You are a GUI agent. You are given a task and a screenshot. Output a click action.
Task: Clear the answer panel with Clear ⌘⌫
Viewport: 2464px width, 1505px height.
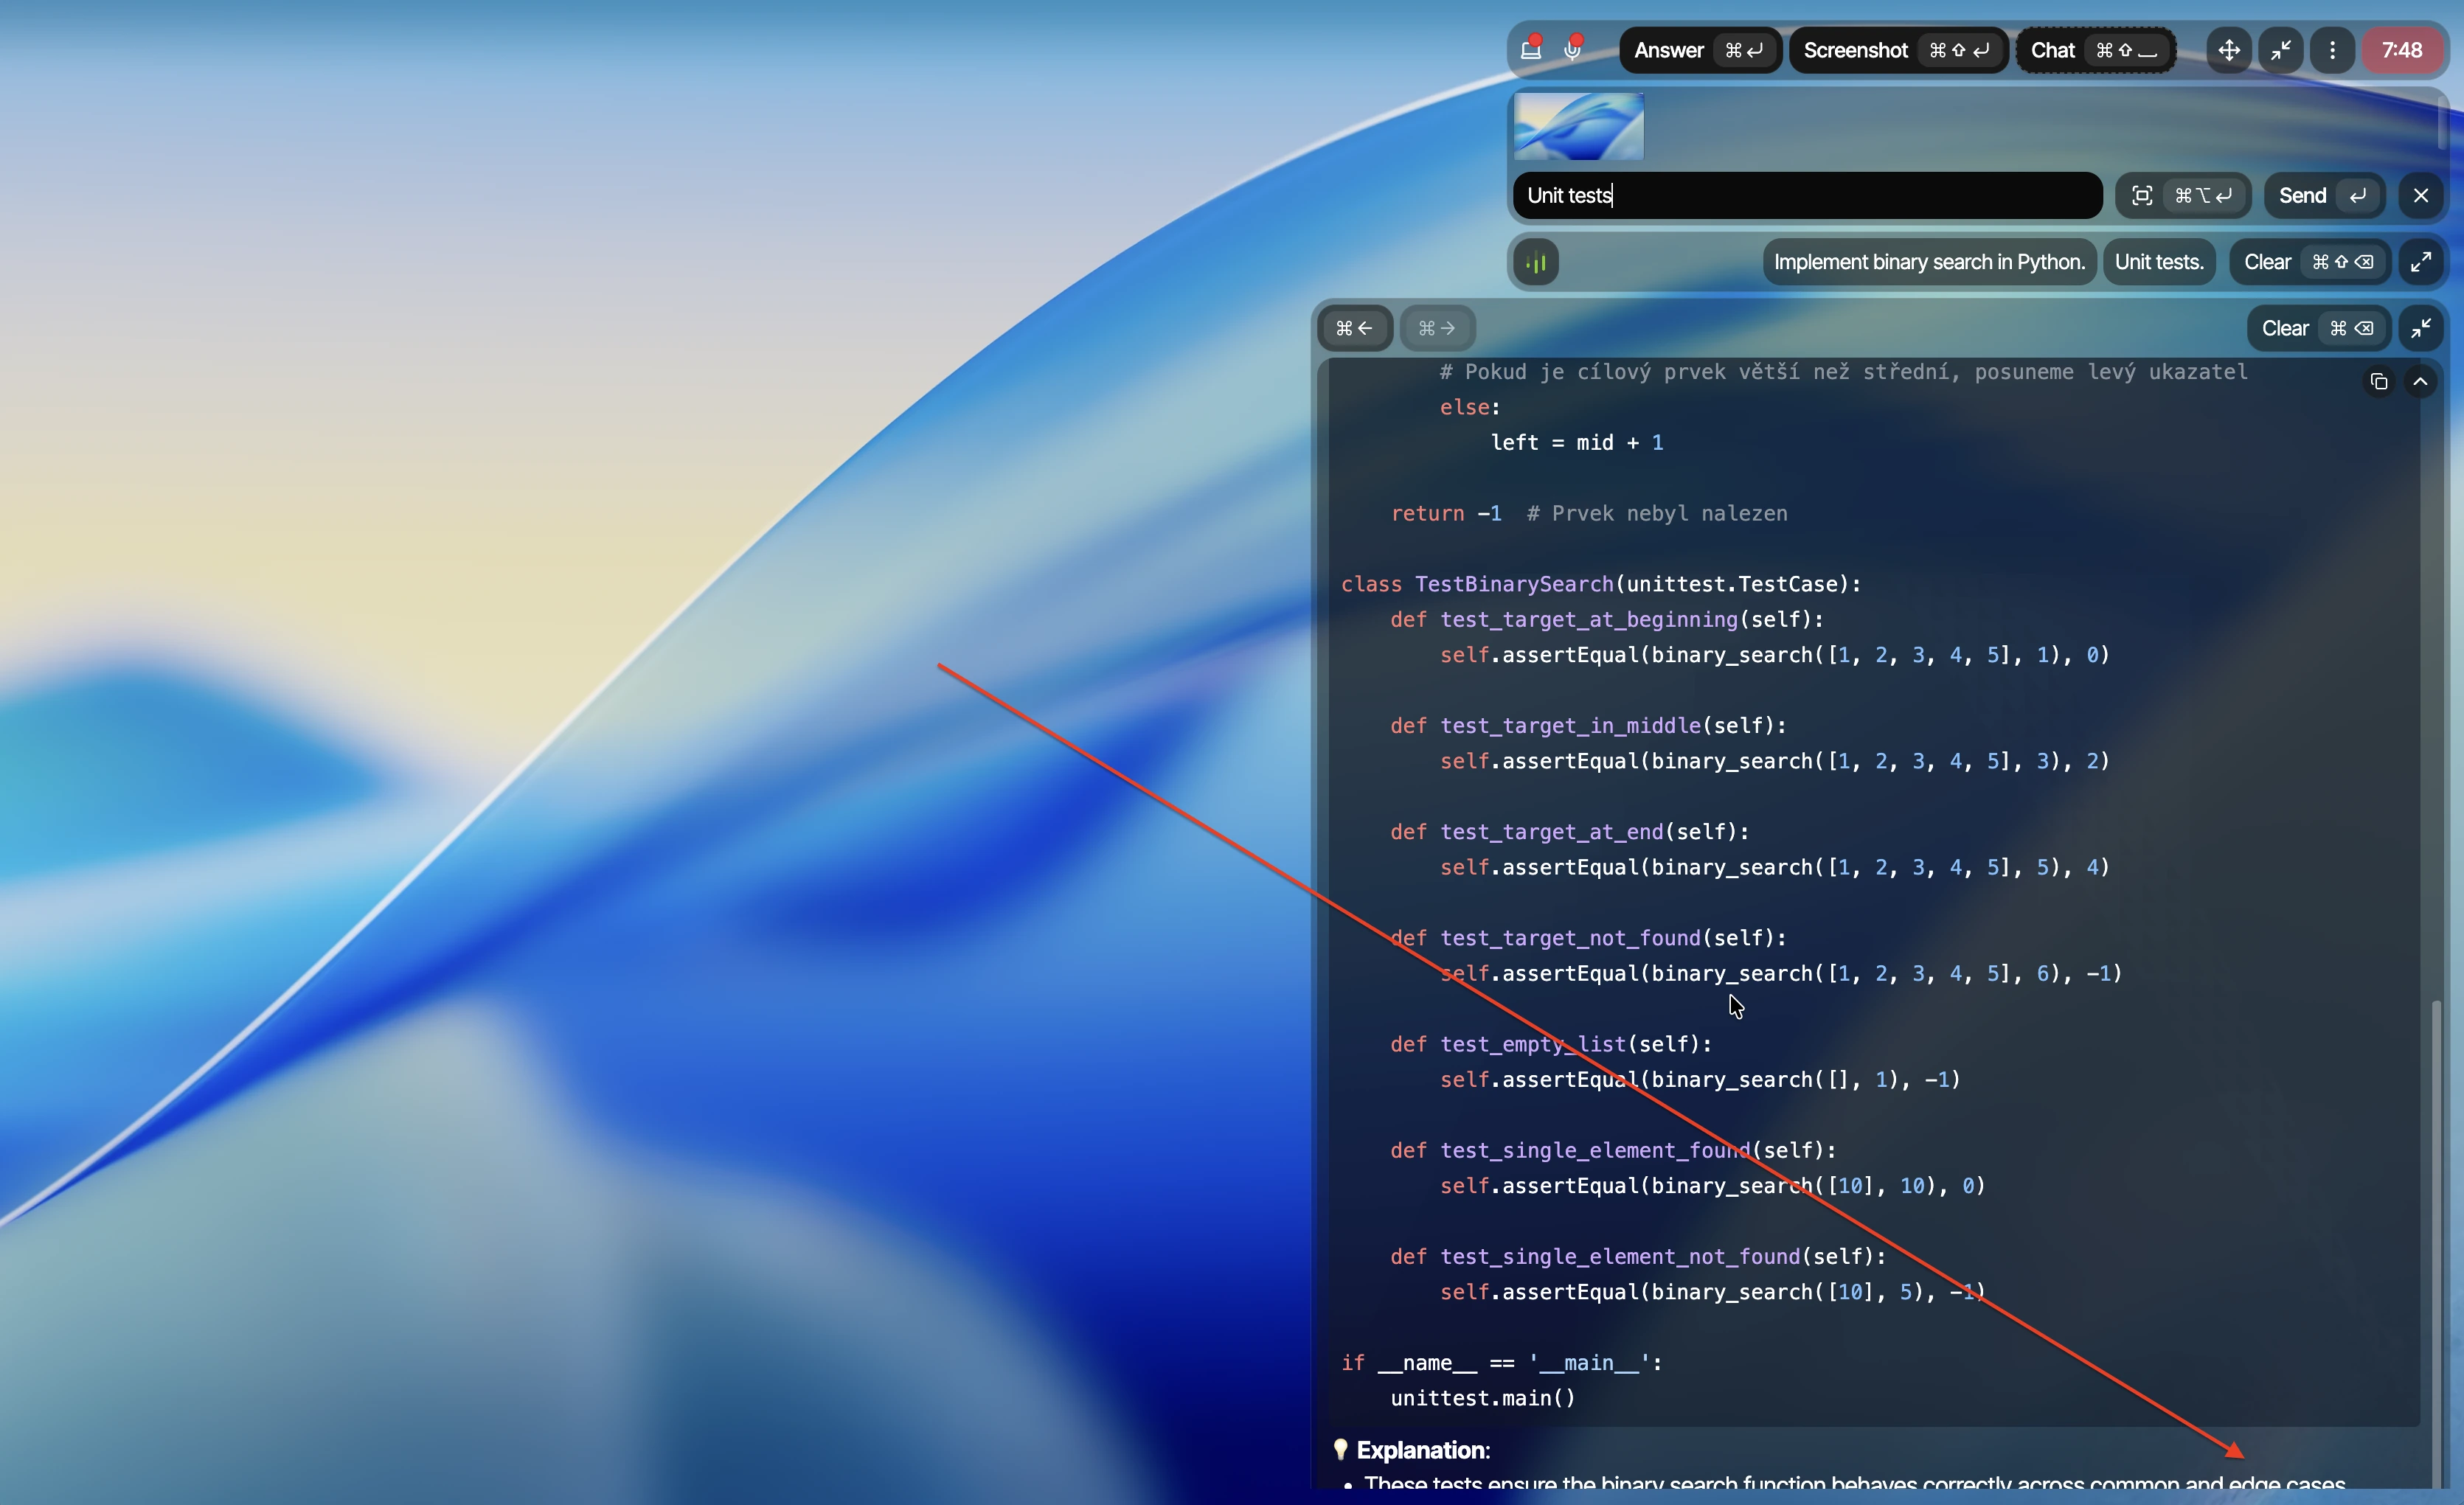point(2318,328)
